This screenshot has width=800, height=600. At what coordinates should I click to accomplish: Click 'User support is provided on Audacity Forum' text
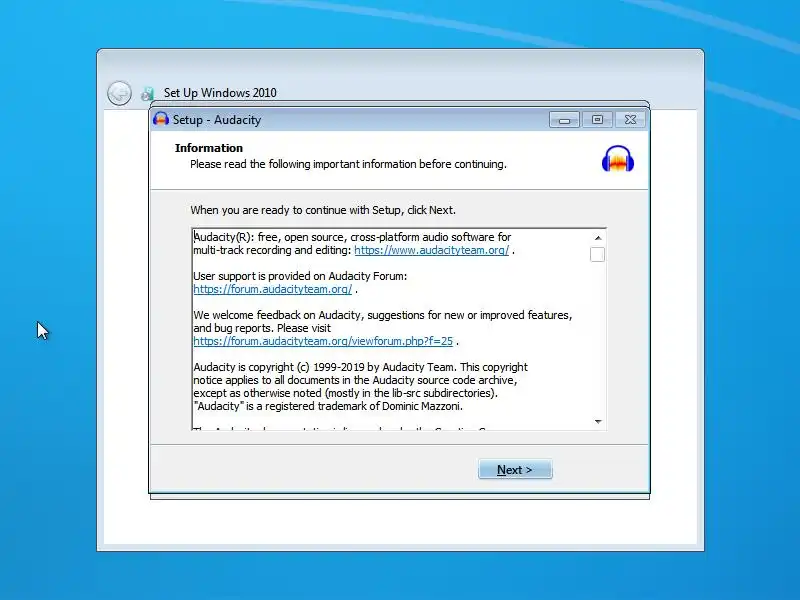(x=300, y=276)
